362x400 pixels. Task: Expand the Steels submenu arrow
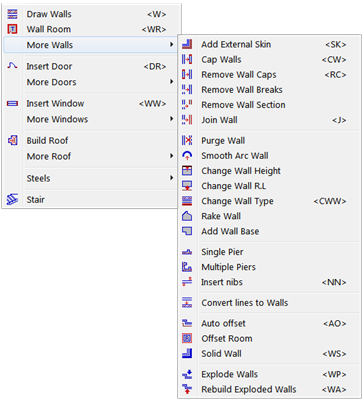(x=171, y=178)
